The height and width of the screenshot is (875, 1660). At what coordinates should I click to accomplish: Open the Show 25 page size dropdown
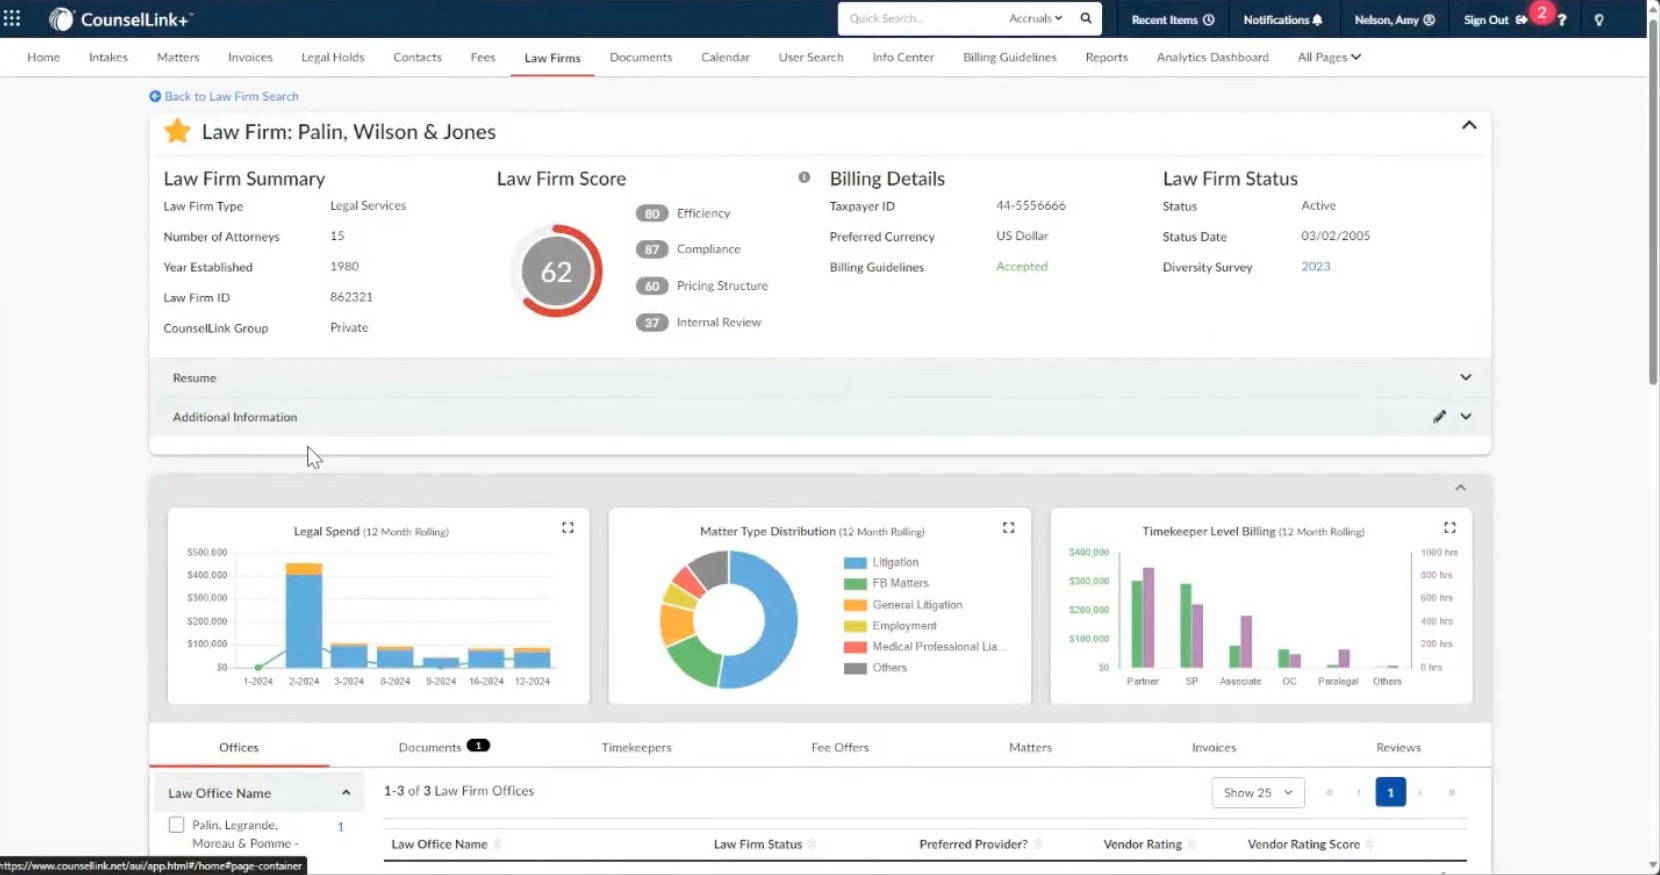pyautogui.click(x=1258, y=793)
